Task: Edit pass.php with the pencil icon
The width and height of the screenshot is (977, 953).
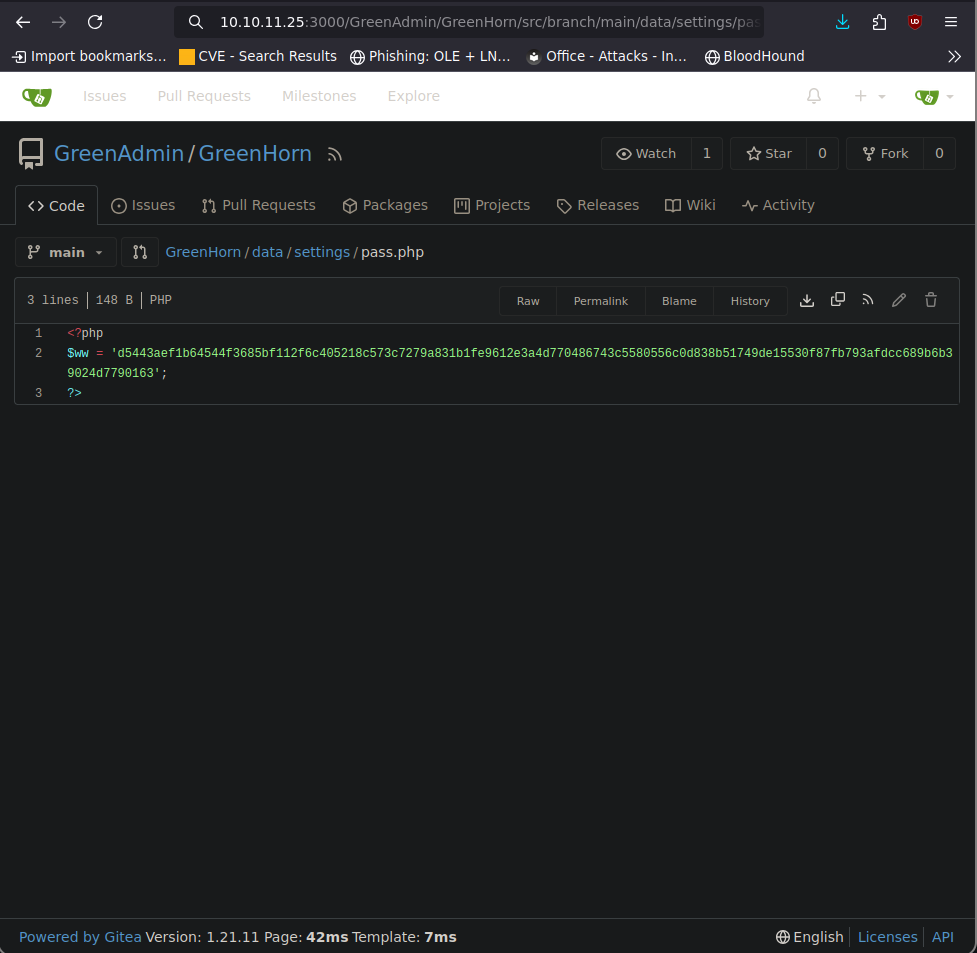Action: tap(898, 300)
